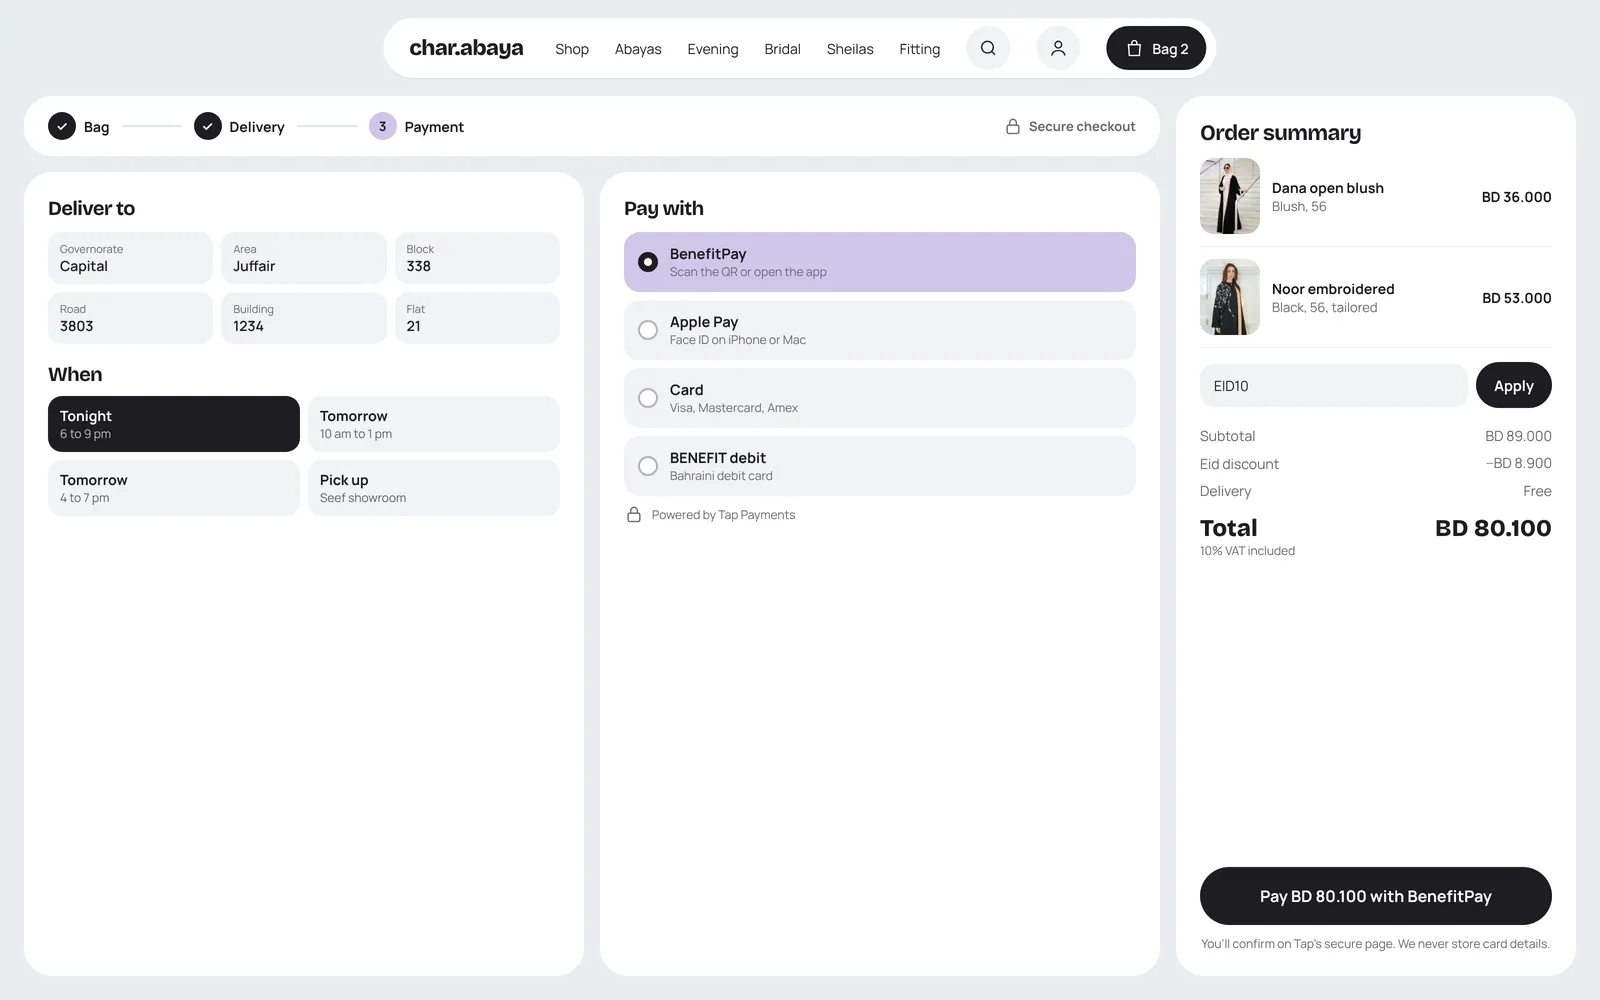The height and width of the screenshot is (1000, 1600).
Task: Choose Pick up at Seef showroom
Action: click(x=434, y=488)
